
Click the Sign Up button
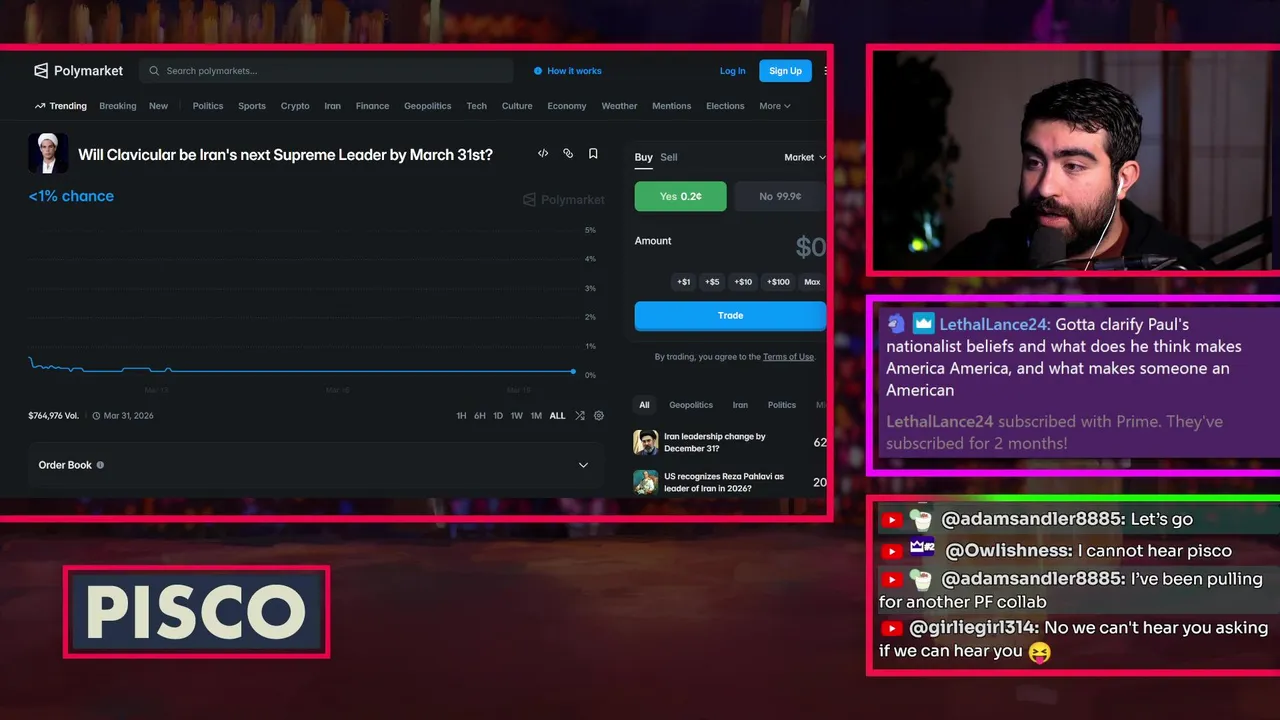(785, 71)
